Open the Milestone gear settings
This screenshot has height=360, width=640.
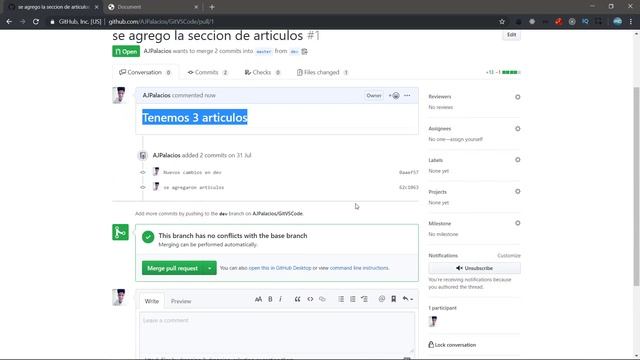pyautogui.click(x=518, y=223)
